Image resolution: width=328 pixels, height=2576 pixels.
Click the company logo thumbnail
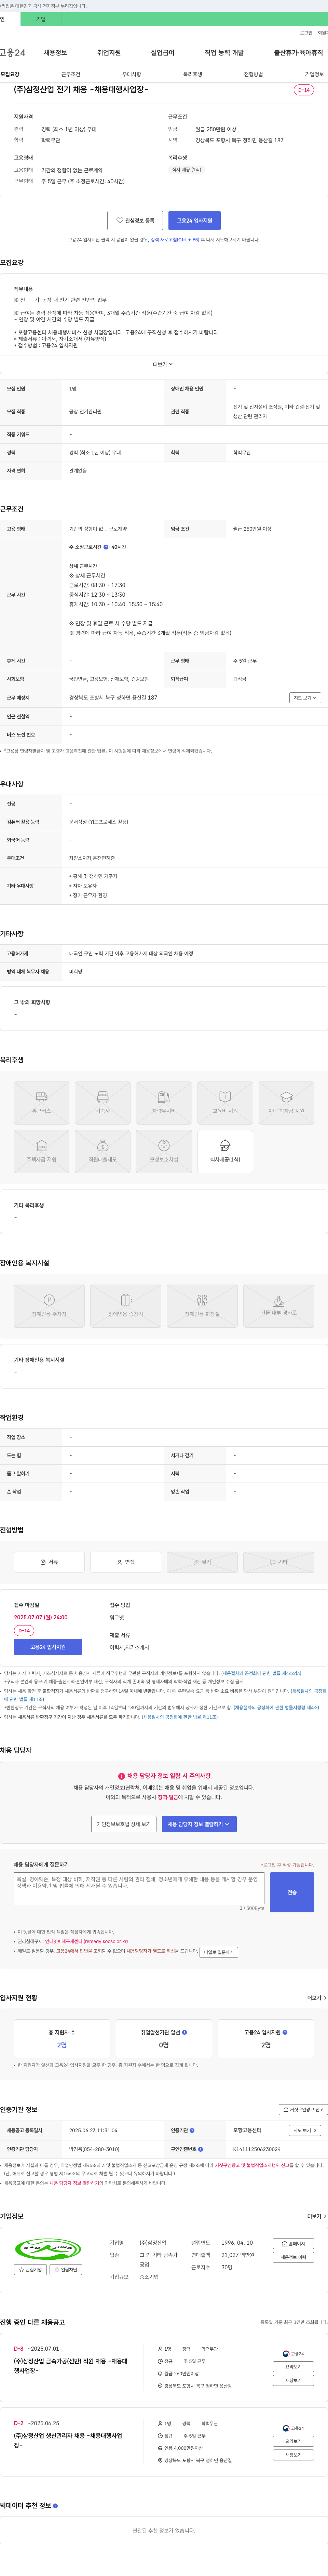[48, 2249]
